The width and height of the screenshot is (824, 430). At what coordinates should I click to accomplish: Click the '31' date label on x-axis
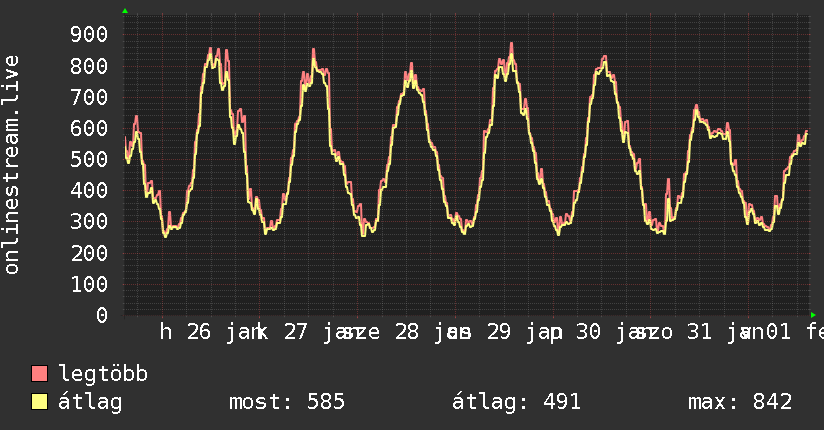[699, 332]
